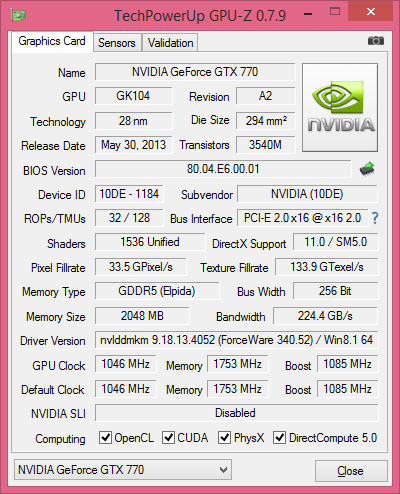Toggle the CUDA checkbox

point(168,437)
